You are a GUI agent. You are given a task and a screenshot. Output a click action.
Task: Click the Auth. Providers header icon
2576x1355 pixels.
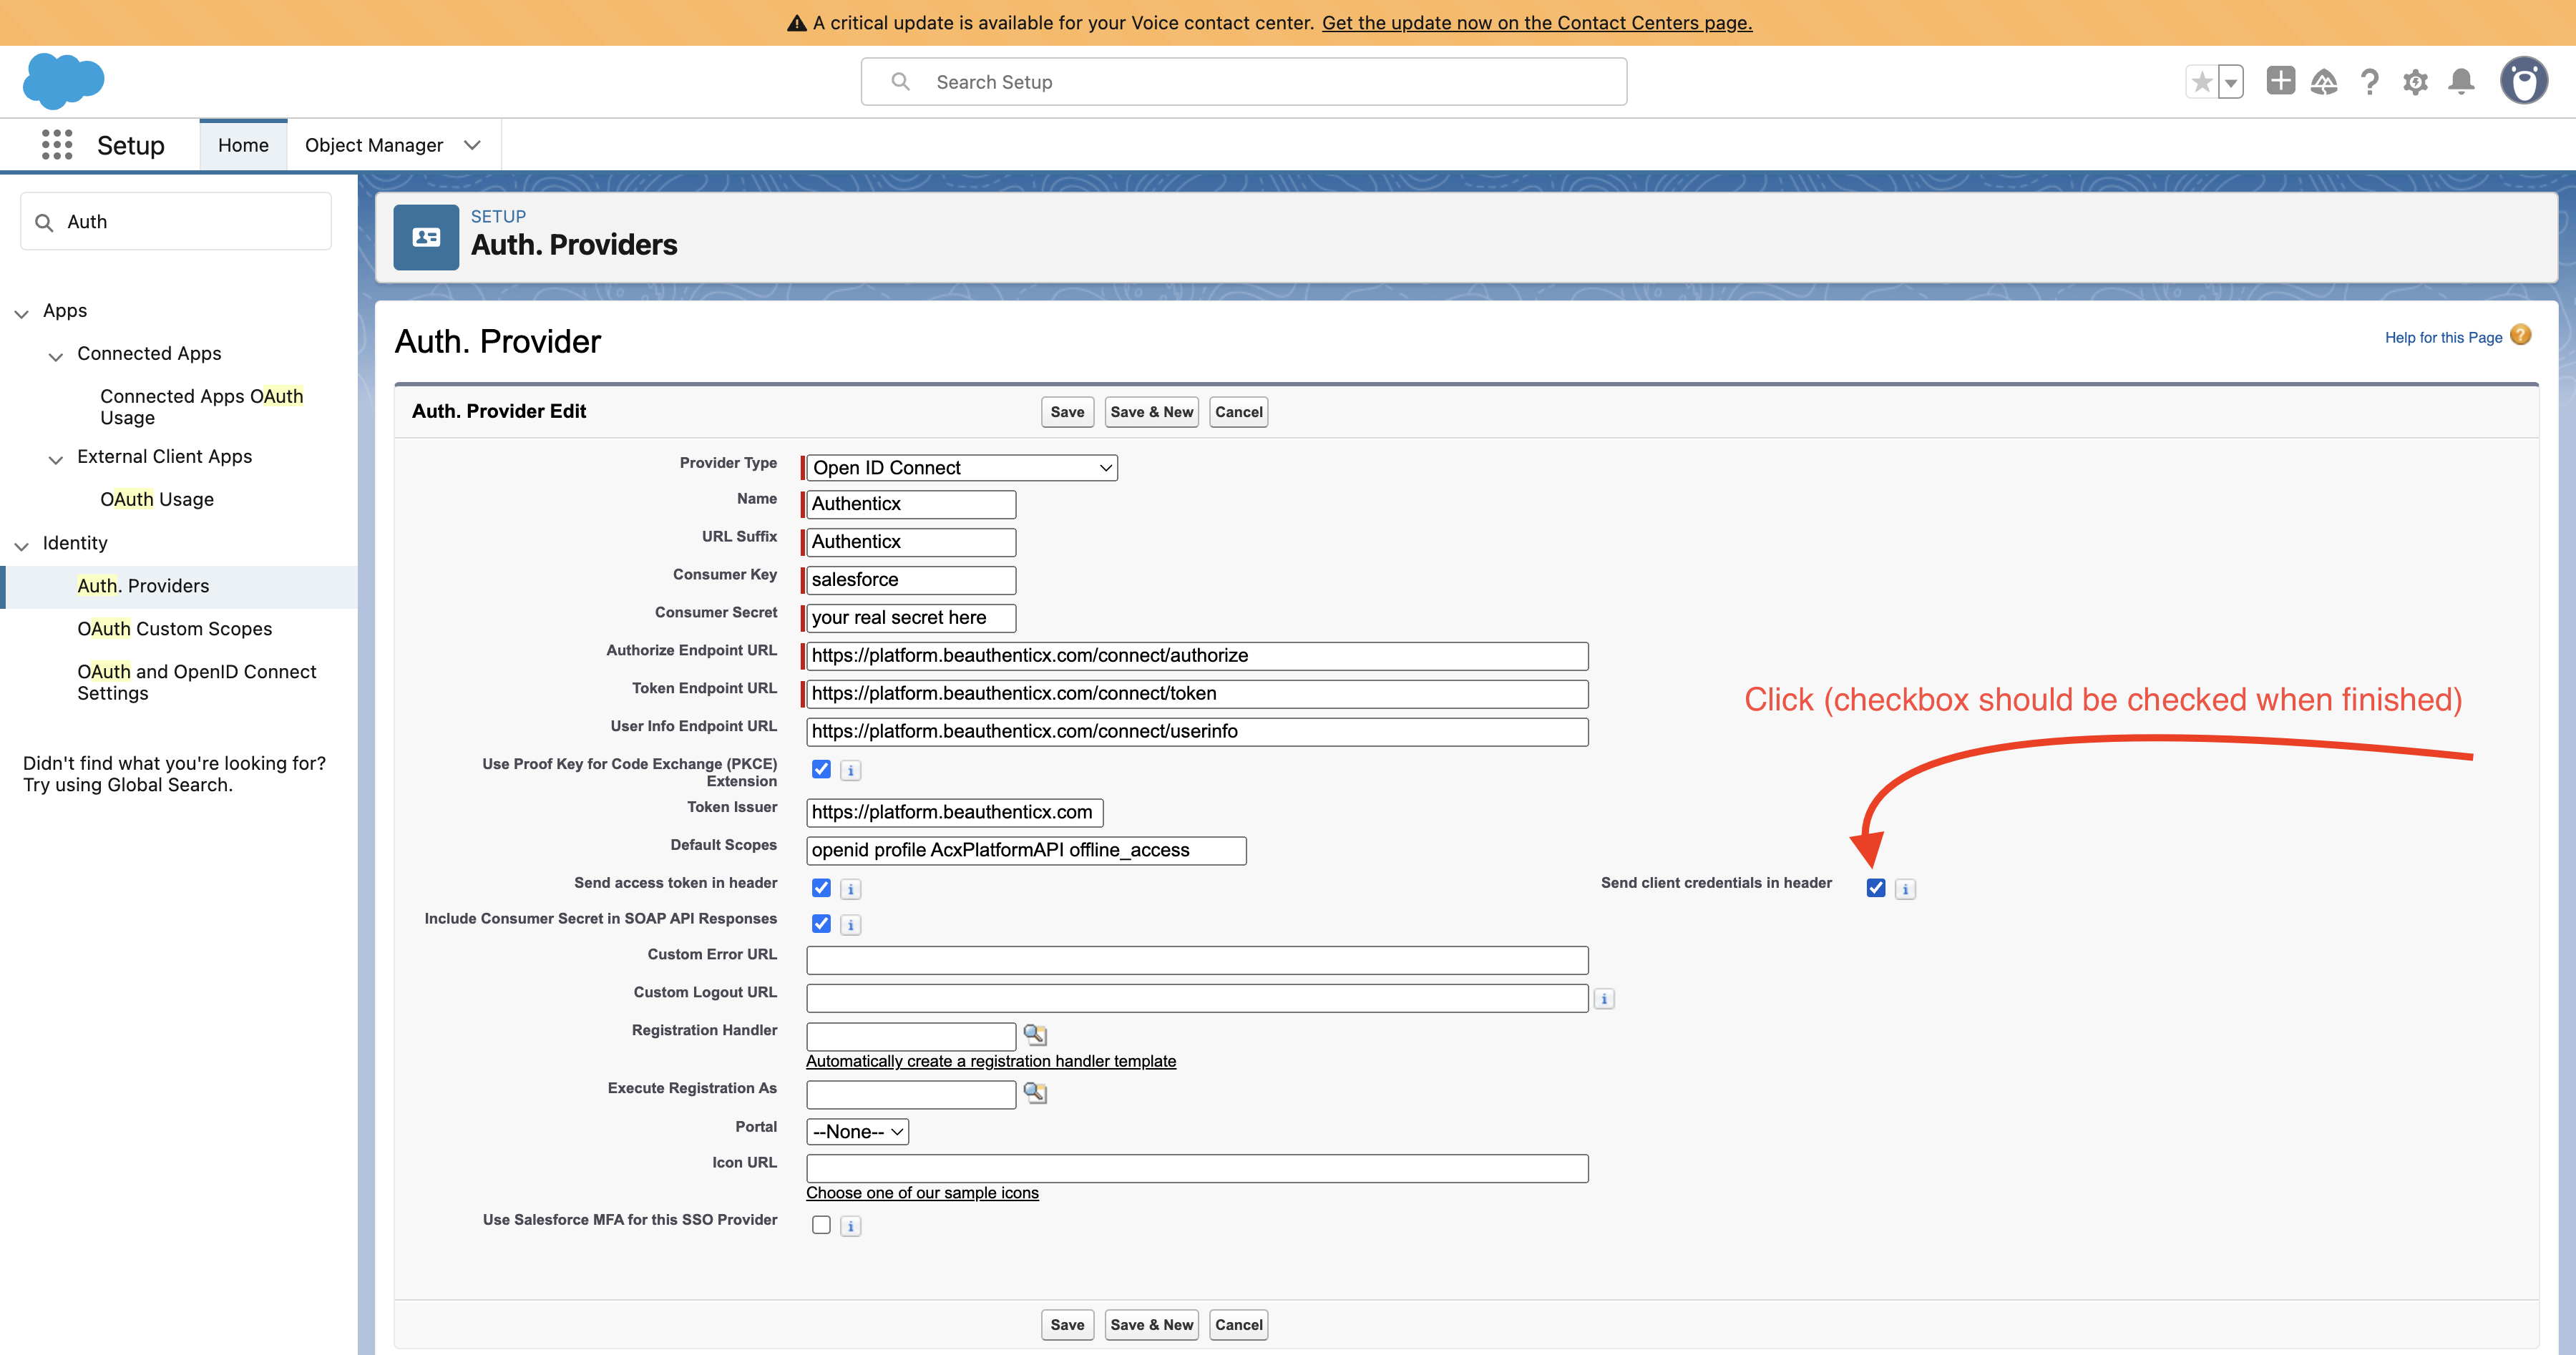pyautogui.click(x=426, y=237)
